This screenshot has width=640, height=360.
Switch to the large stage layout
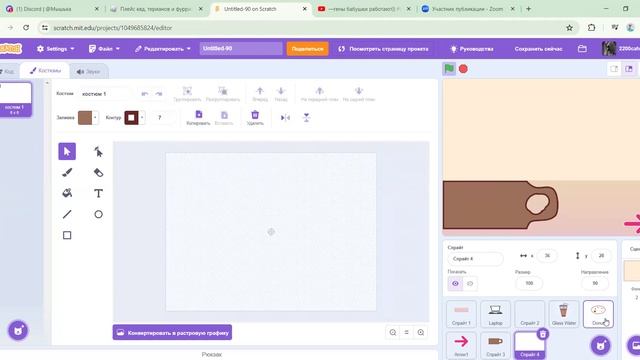pos(629,69)
